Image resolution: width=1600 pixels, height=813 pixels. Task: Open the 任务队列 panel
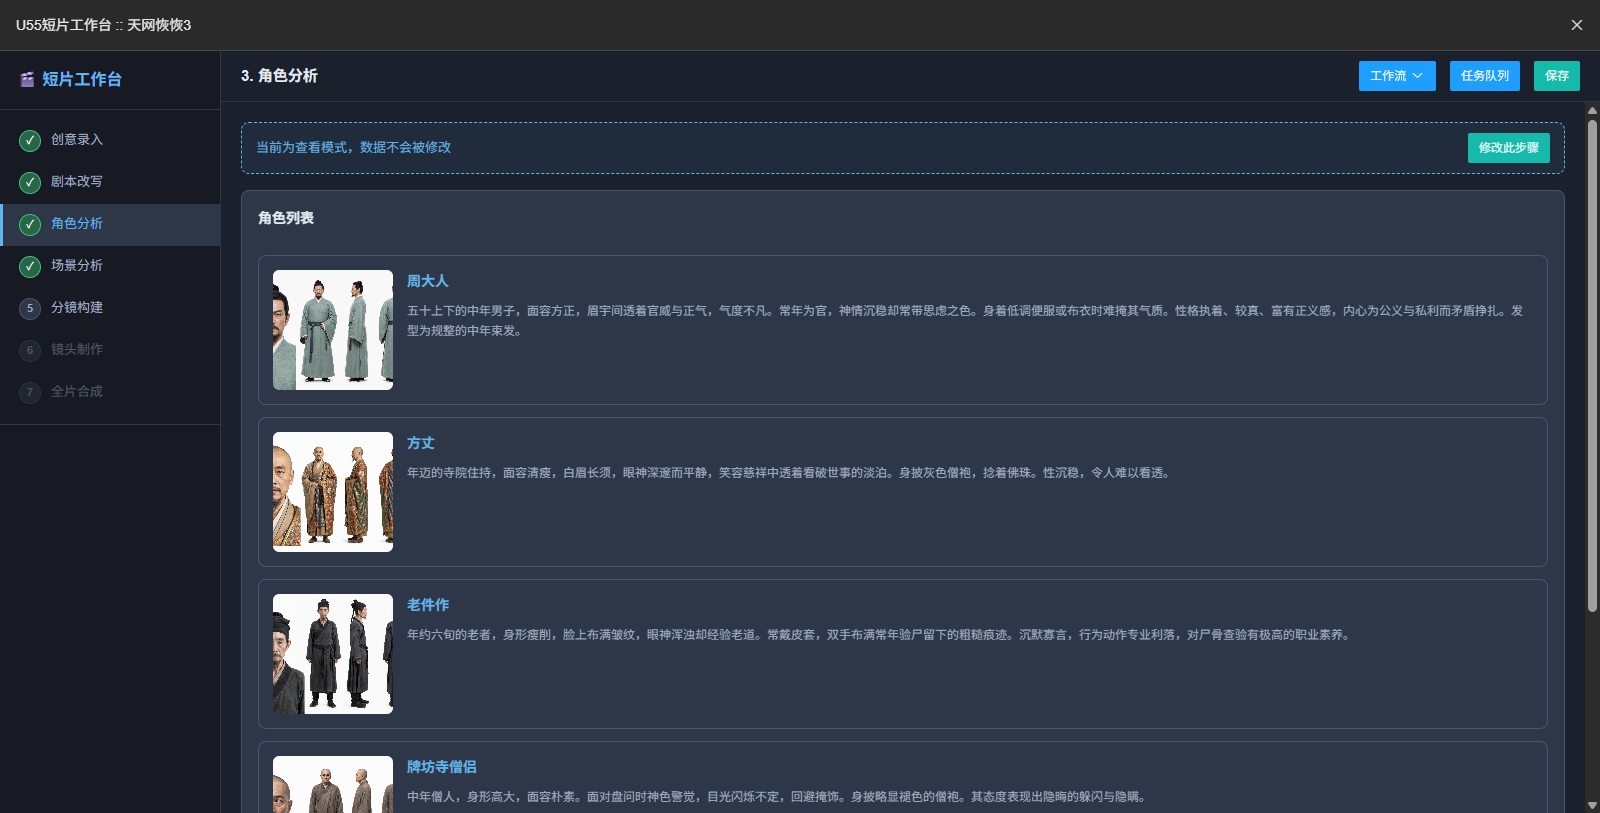[x=1485, y=76]
